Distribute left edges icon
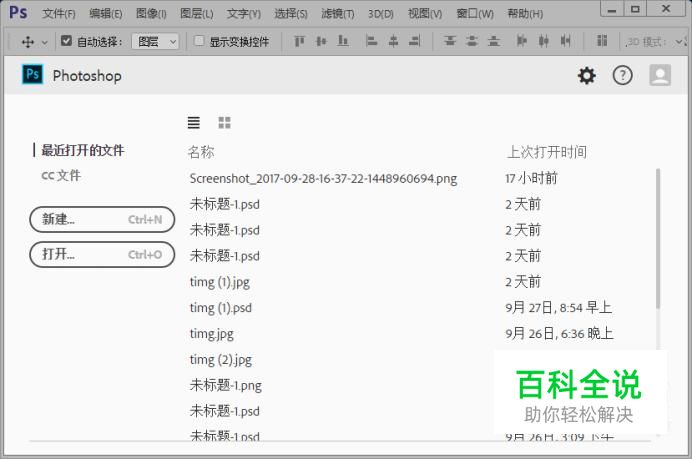 coord(522,41)
